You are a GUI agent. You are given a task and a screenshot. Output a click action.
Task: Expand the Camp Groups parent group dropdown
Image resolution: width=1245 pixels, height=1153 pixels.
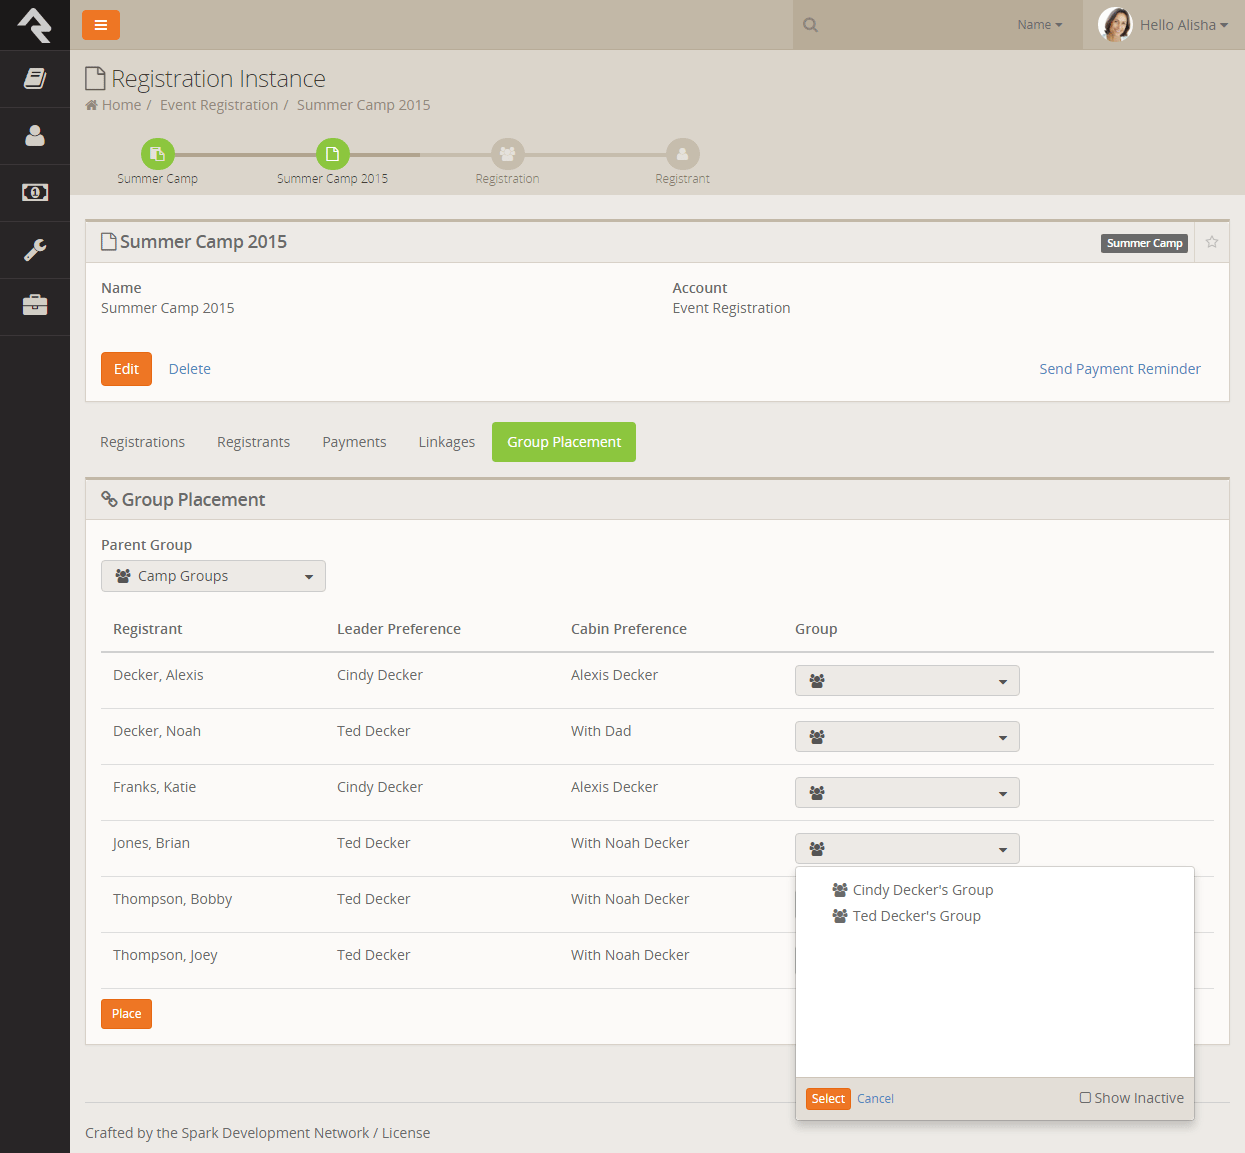pyautogui.click(x=213, y=576)
